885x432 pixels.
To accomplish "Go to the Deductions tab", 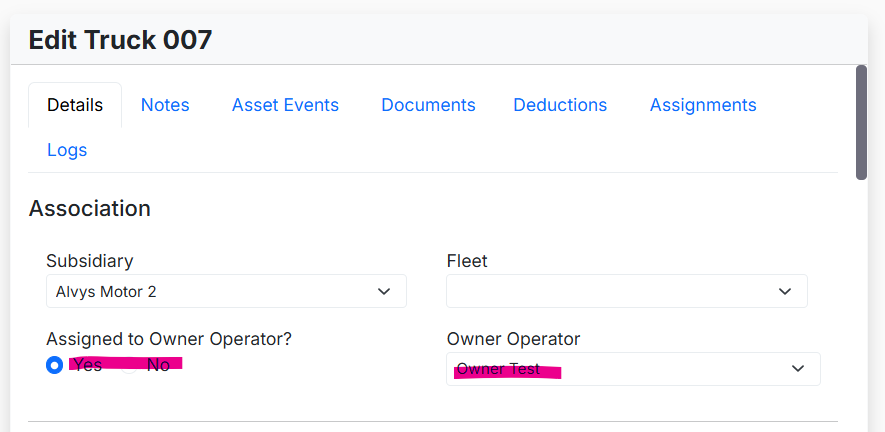I will 560,105.
